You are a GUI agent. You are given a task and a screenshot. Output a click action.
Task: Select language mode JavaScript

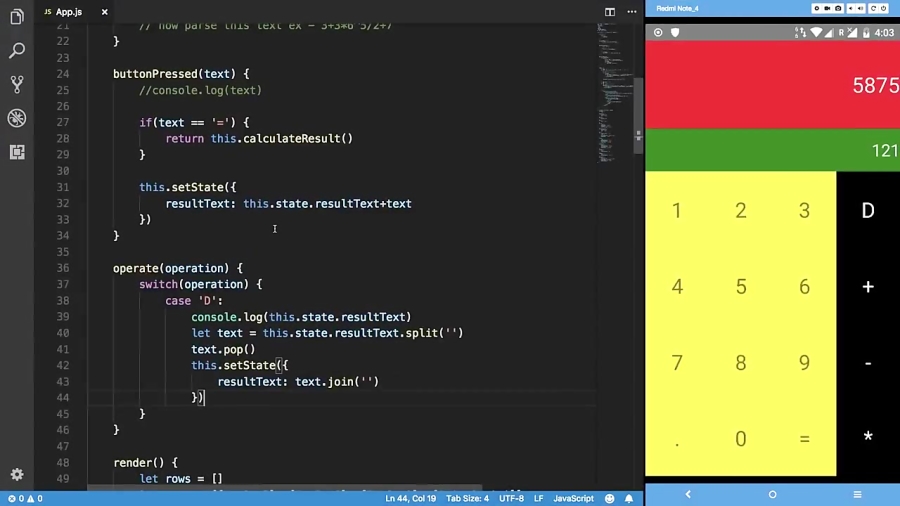573,499
